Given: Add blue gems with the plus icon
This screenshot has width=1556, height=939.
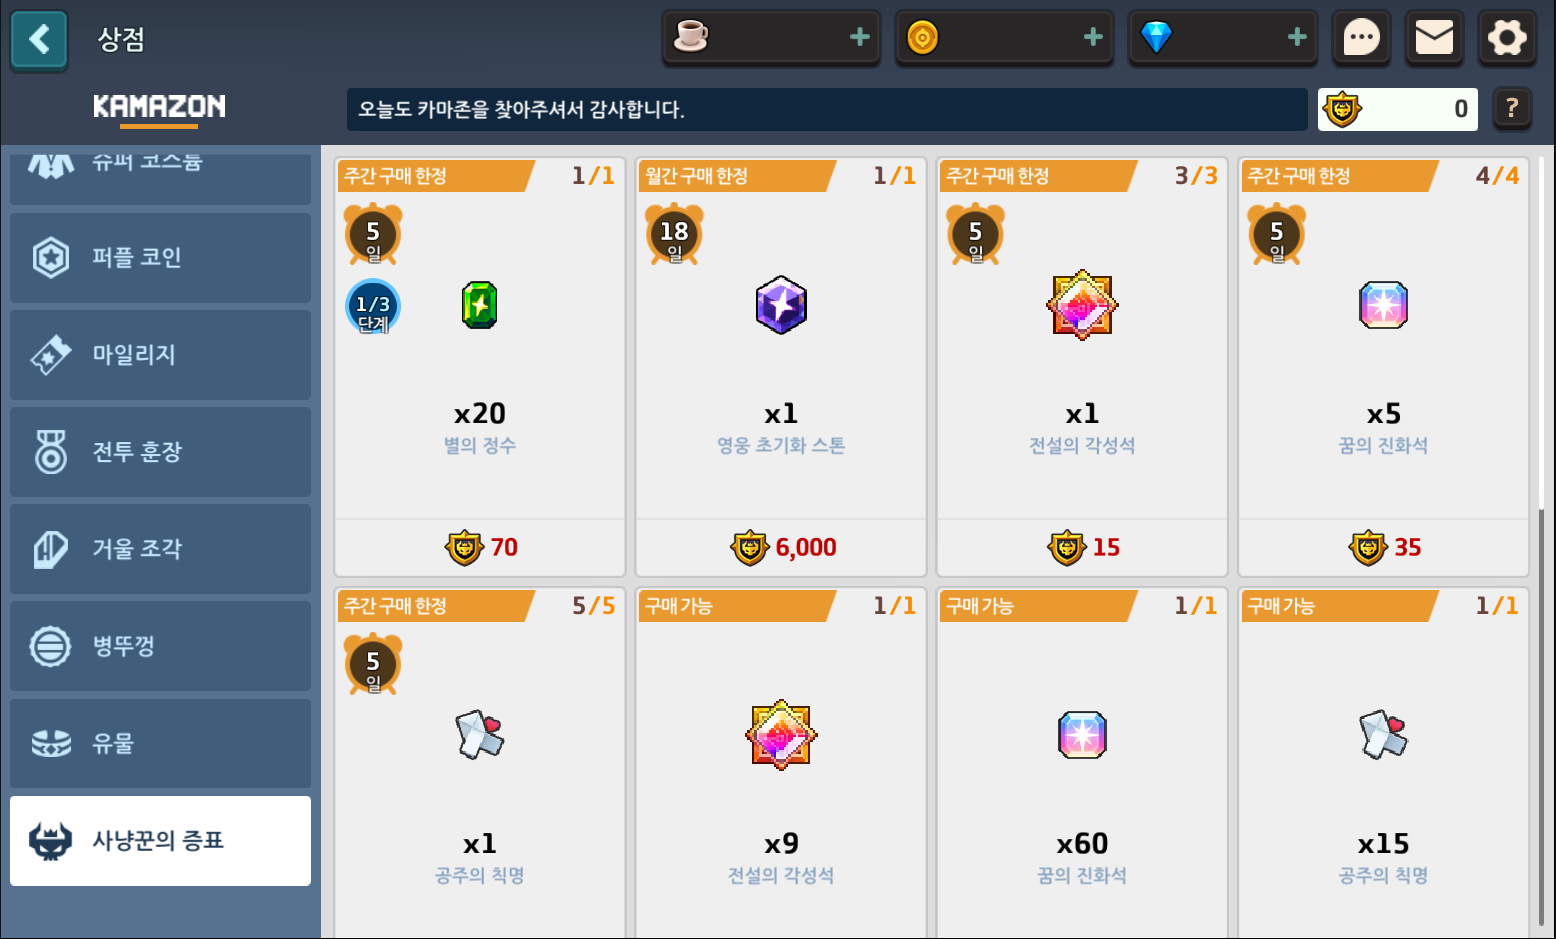Looking at the screenshot, I should [1297, 38].
